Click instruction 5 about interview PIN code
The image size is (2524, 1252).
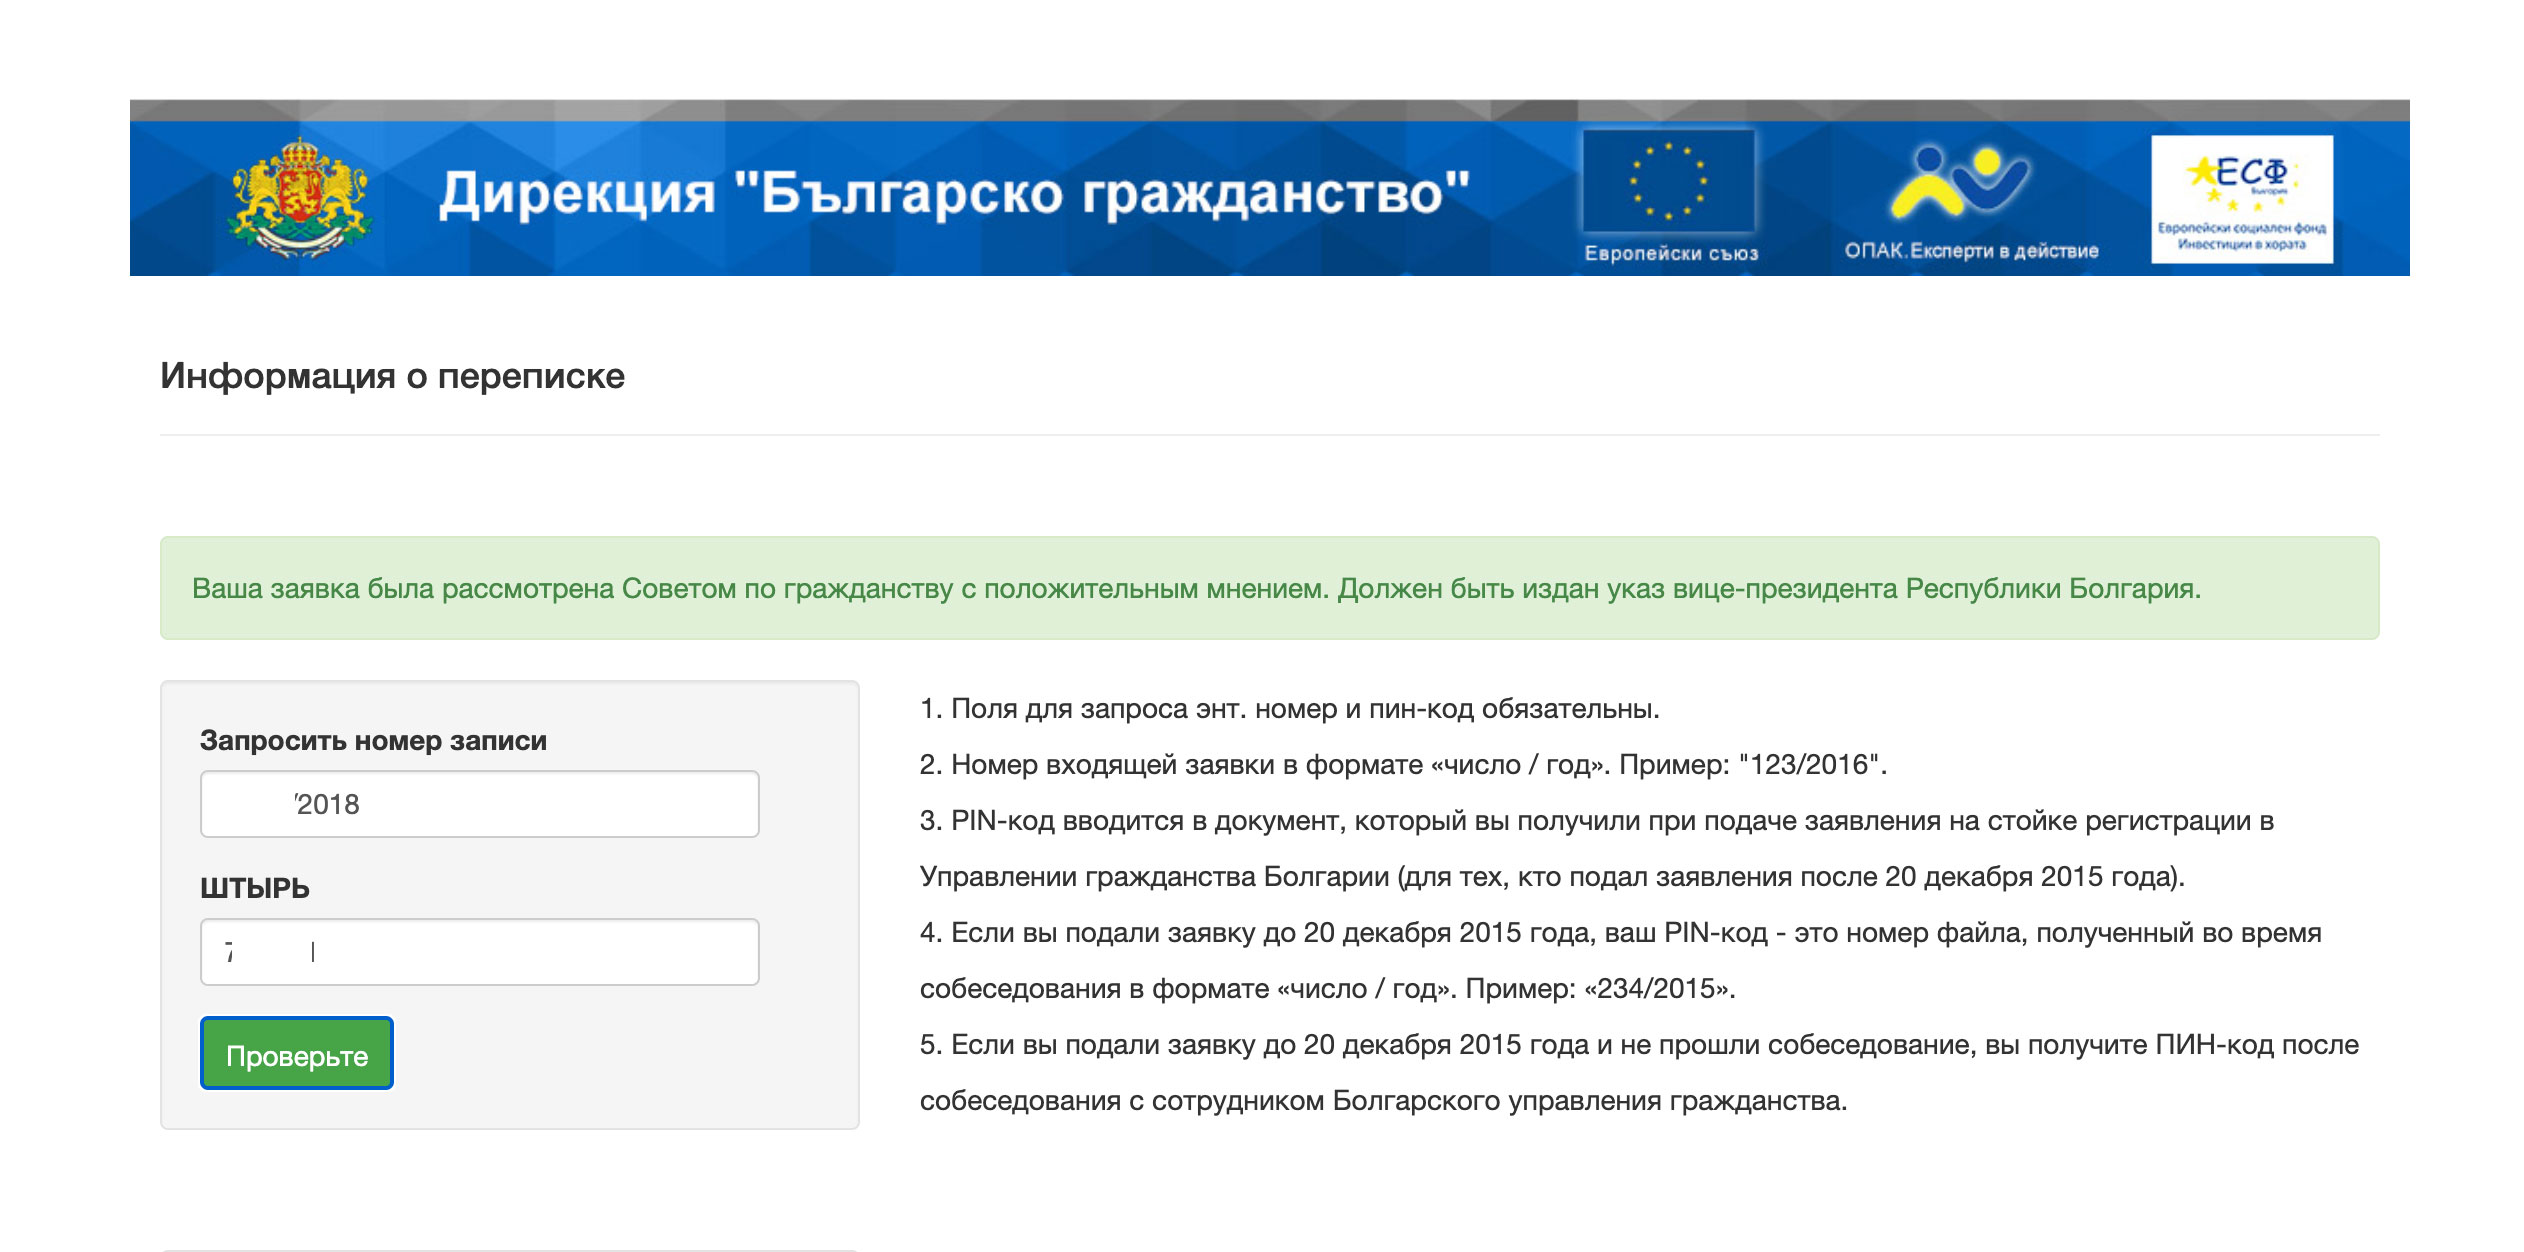pos(1638,1045)
